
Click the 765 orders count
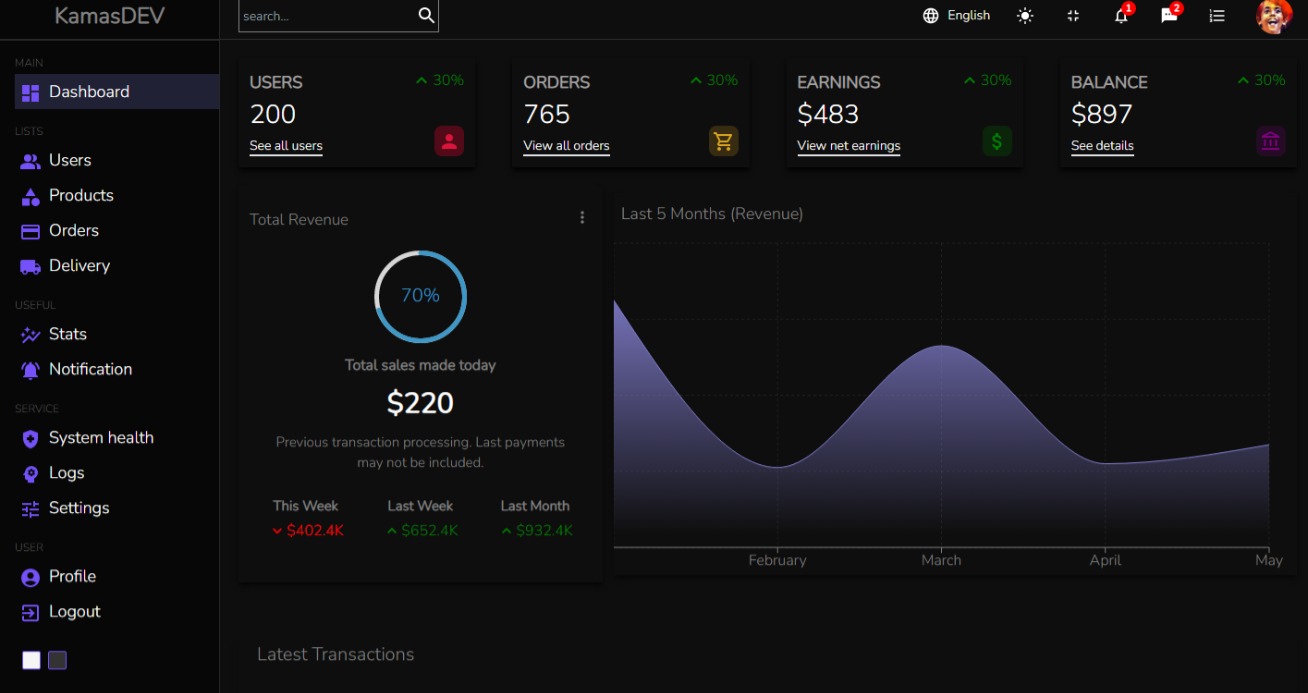(547, 115)
